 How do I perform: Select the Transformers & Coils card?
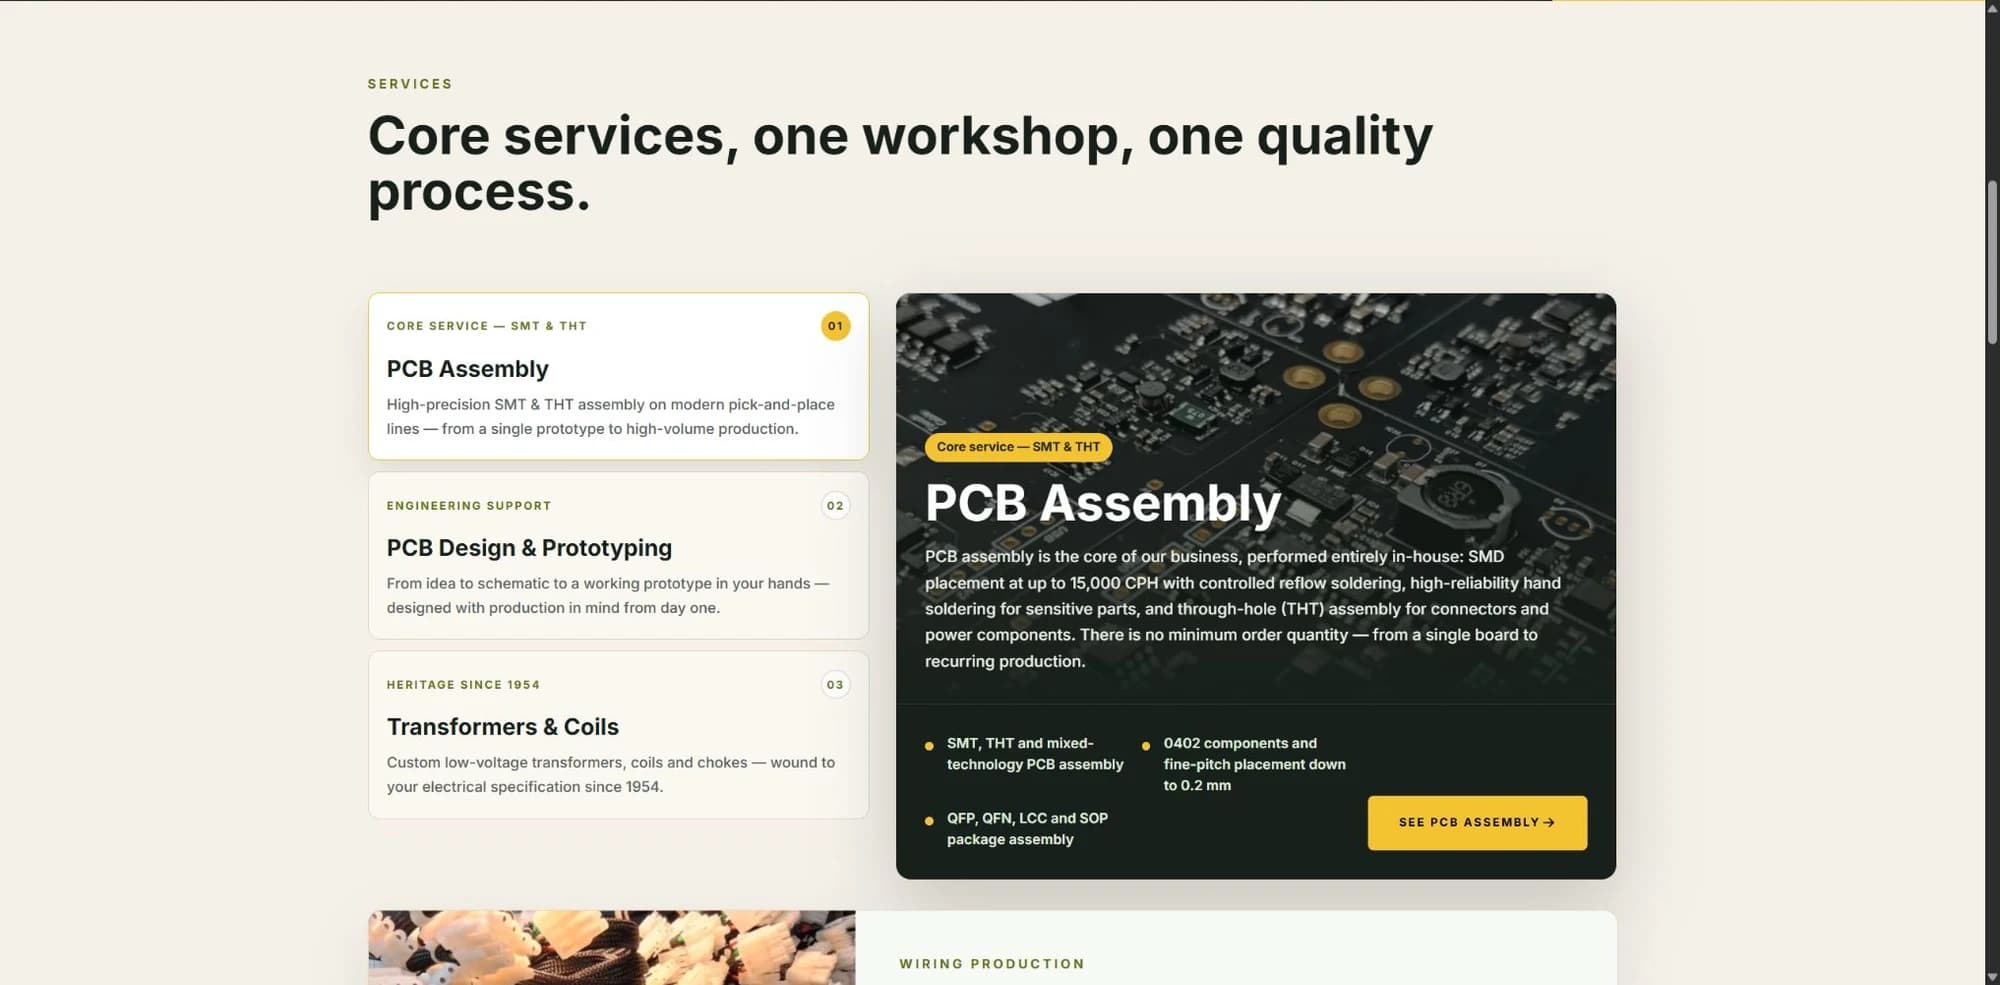click(618, 735)
